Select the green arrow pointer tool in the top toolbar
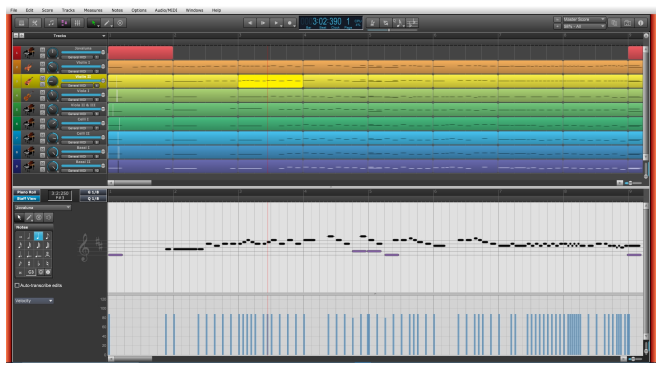The width and height of the screenshot is (659, 369). (x=93, y=23)
